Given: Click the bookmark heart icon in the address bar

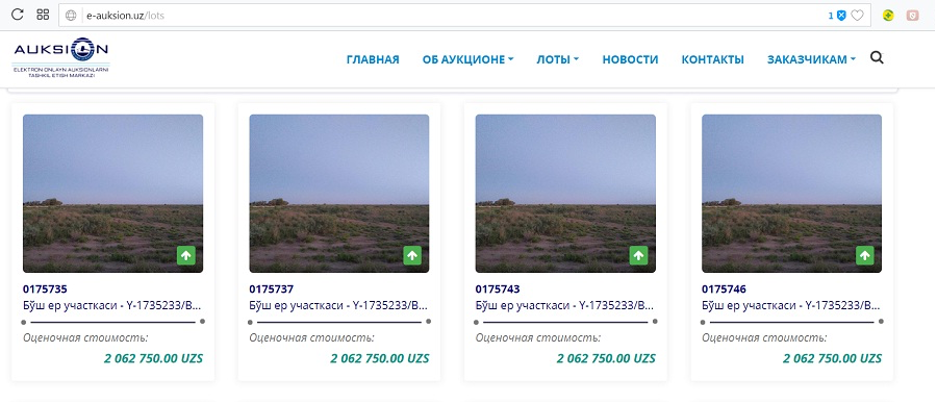Looking at the screenshot, I should pos(857,16).
